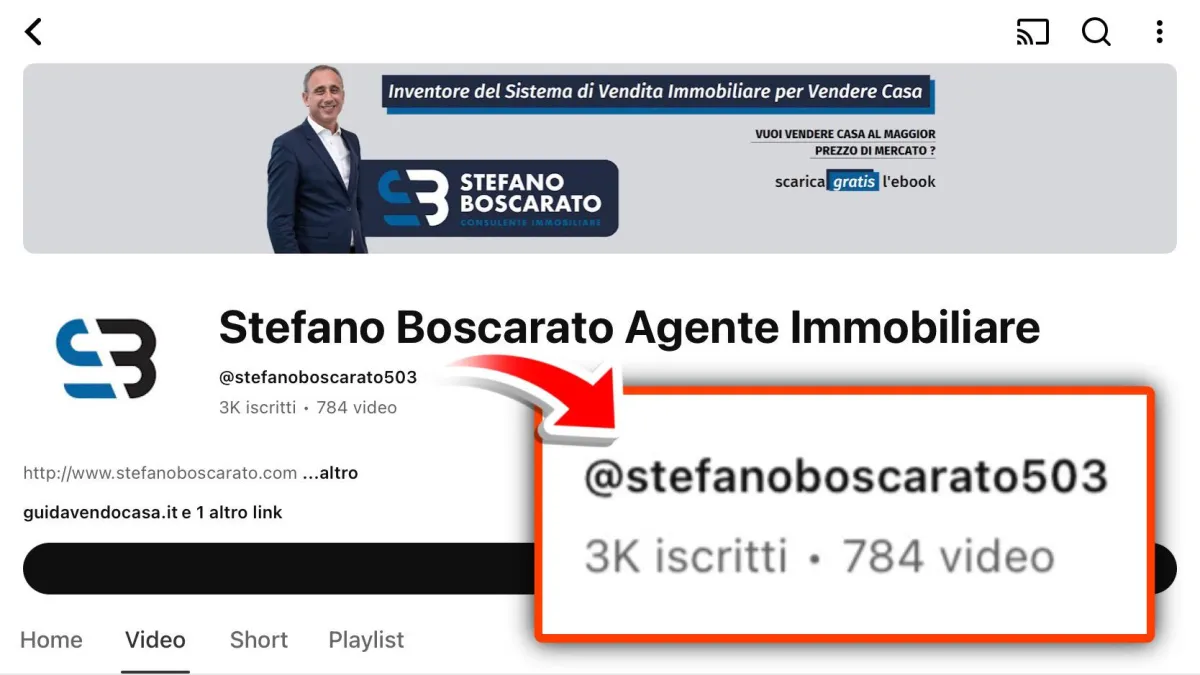This screenshot has height=675, width=1200.
Task: Switch to the Home tab
Action: point(51,640)
